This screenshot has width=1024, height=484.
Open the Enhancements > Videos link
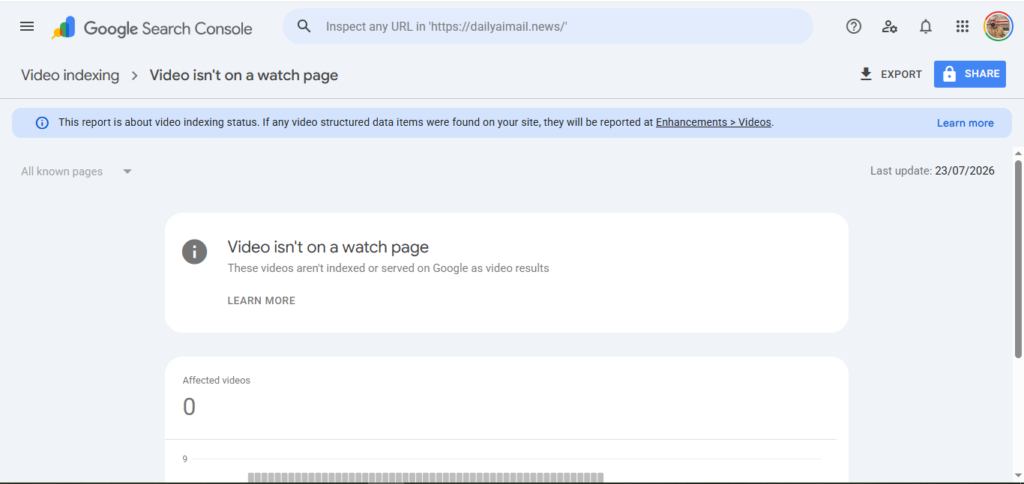(713, 122)
